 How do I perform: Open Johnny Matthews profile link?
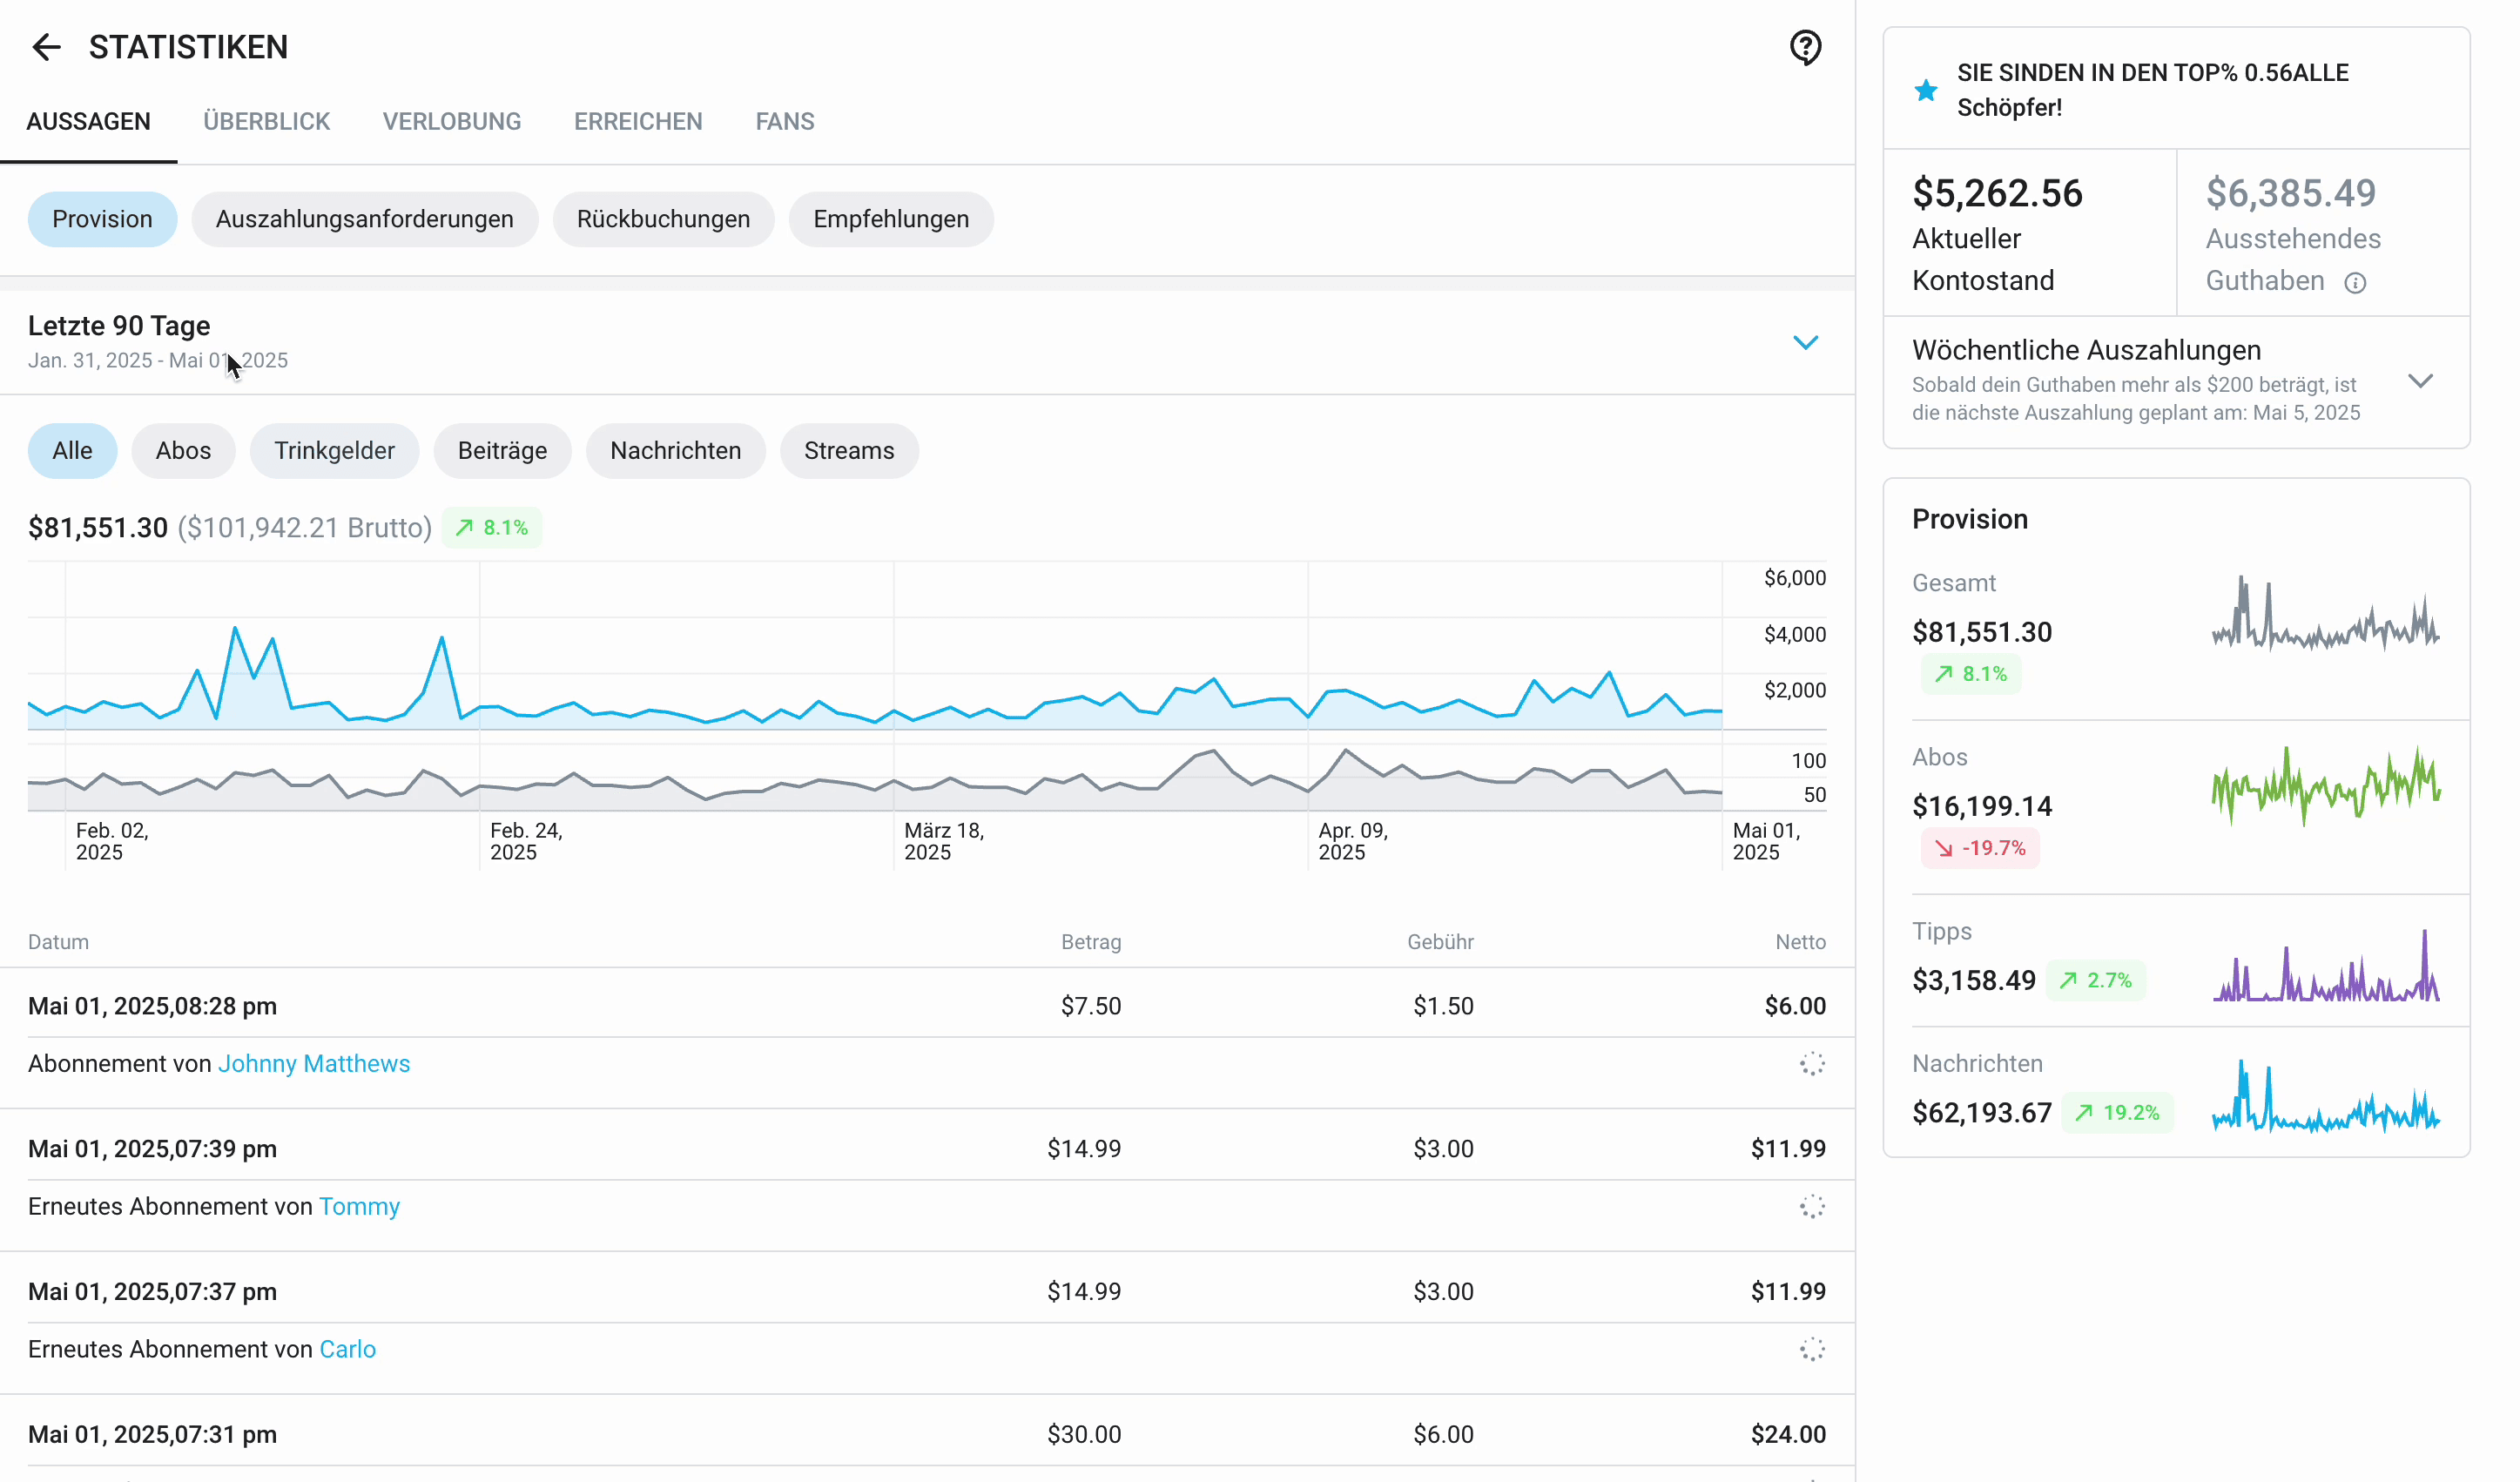point(314,1064)
